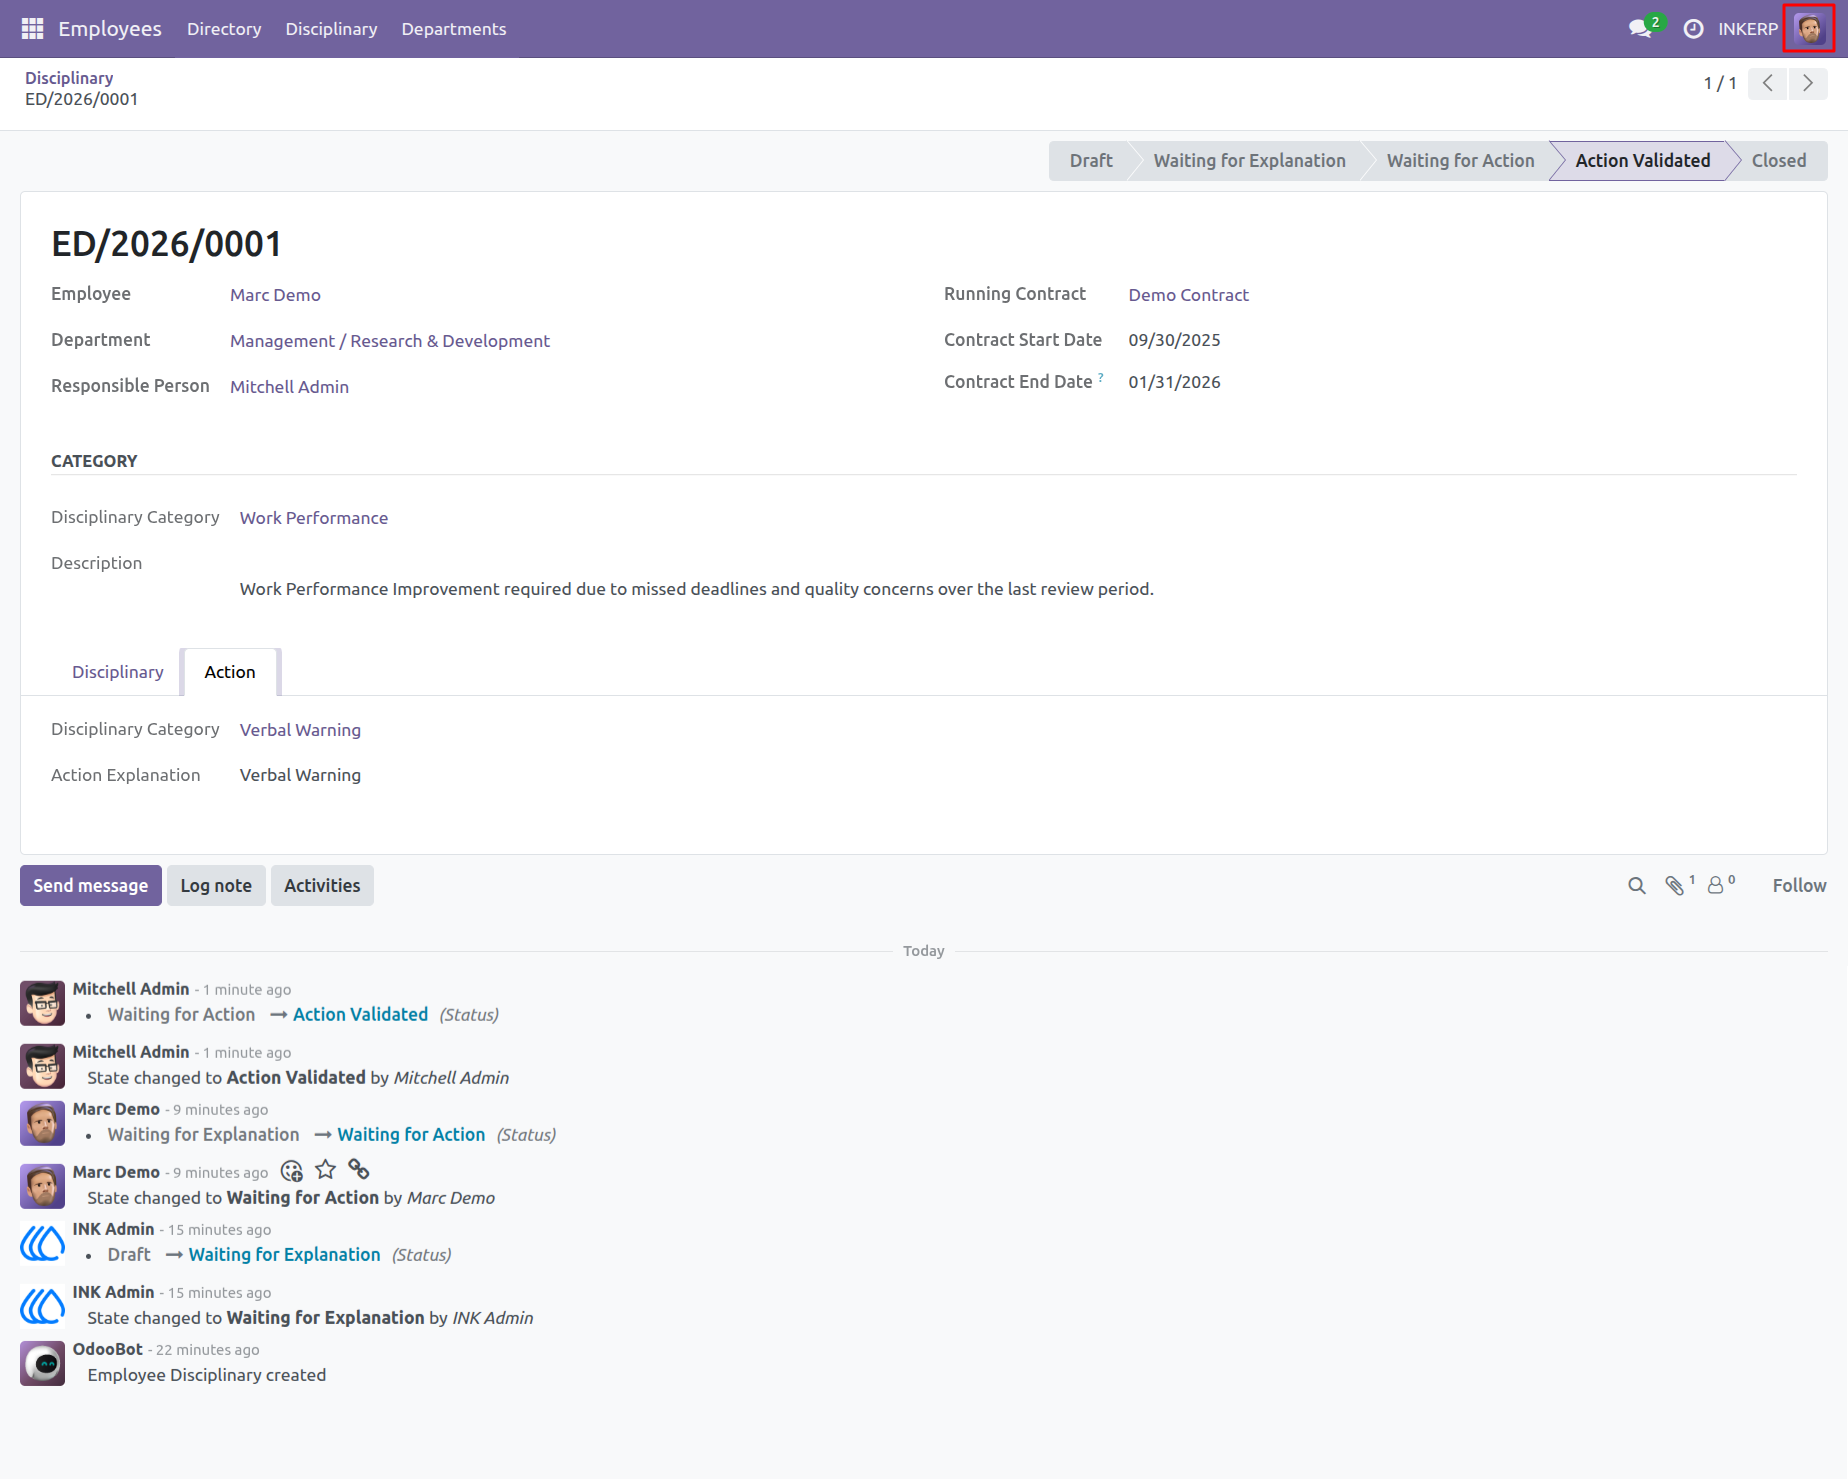1848x1481 pixels.
Task: Open Disciplinary top menu
Action: click(x=331, y=29)
